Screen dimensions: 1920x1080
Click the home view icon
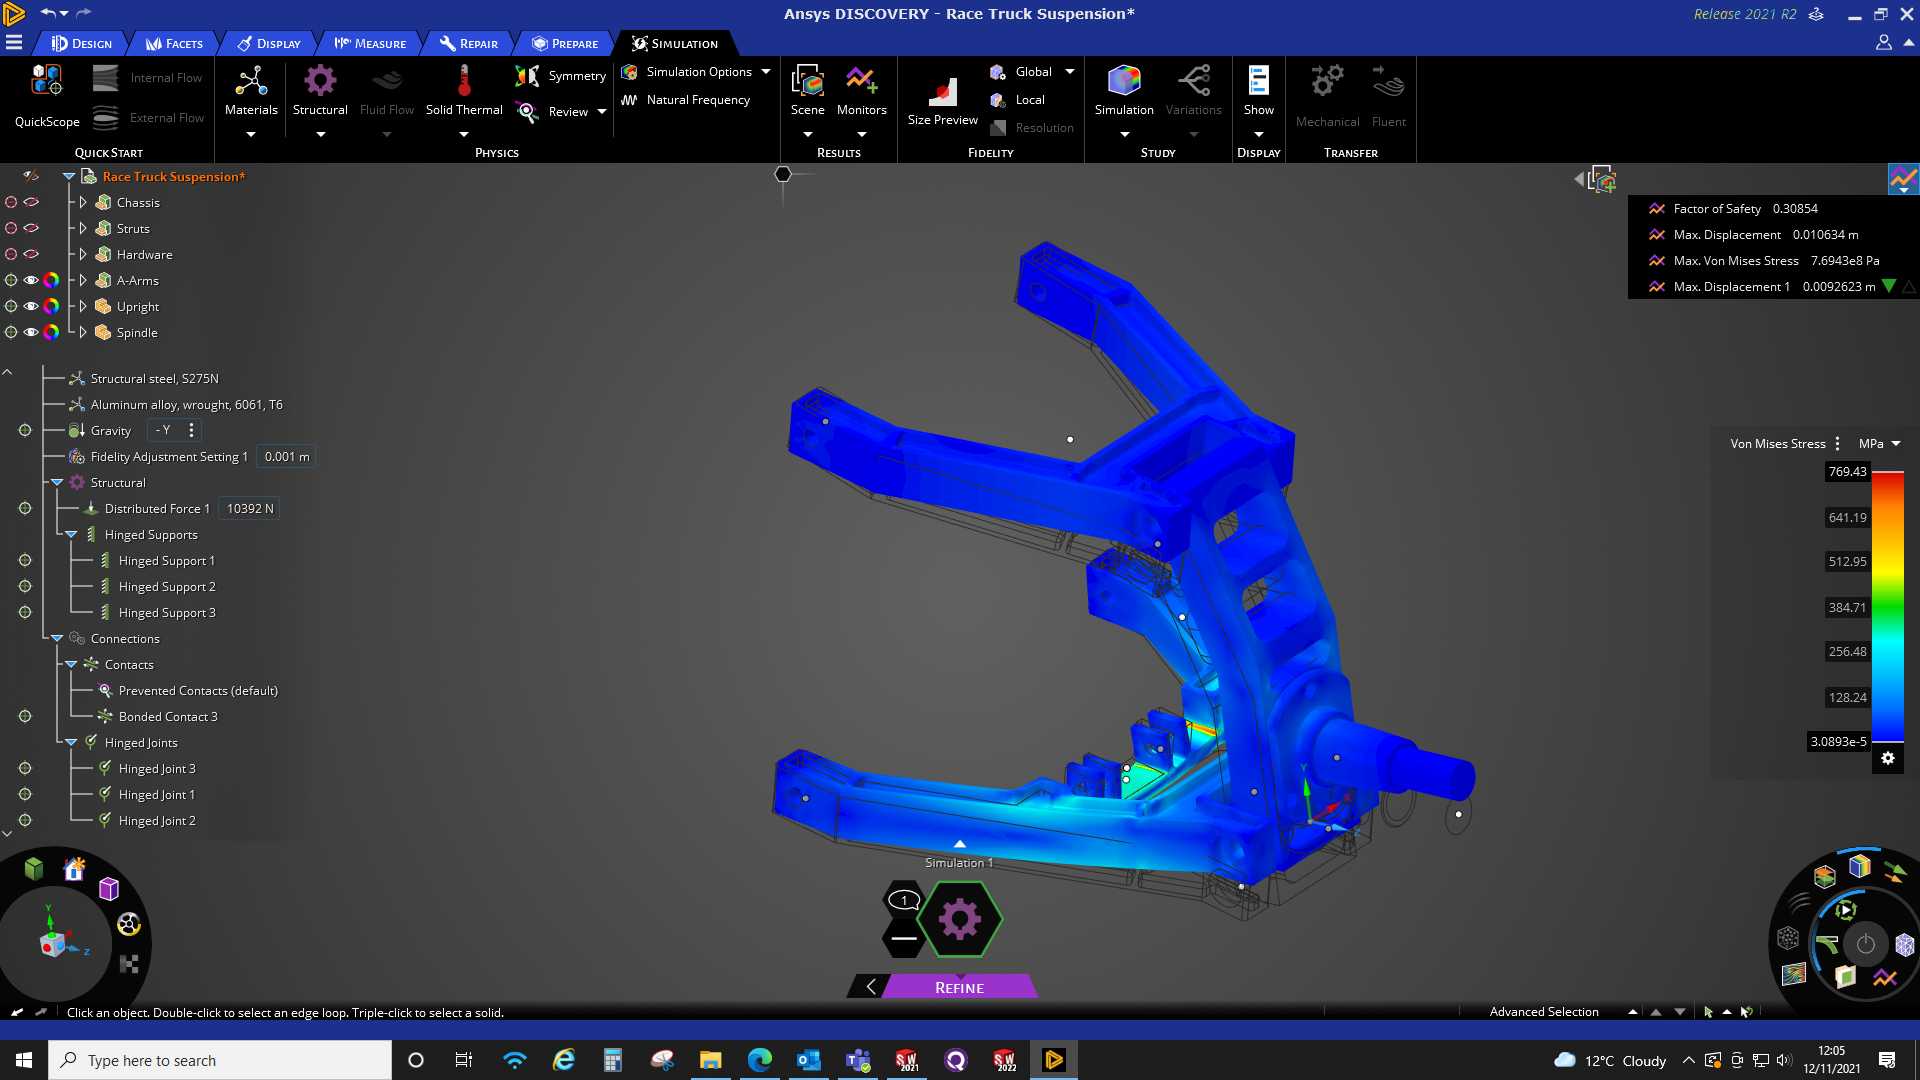74,869
